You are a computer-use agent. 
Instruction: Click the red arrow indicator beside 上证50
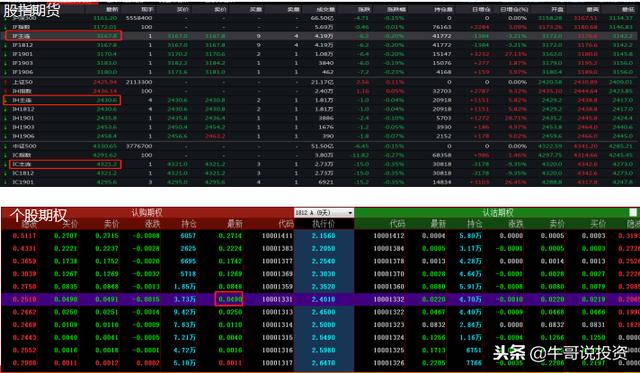click(6, 82)
